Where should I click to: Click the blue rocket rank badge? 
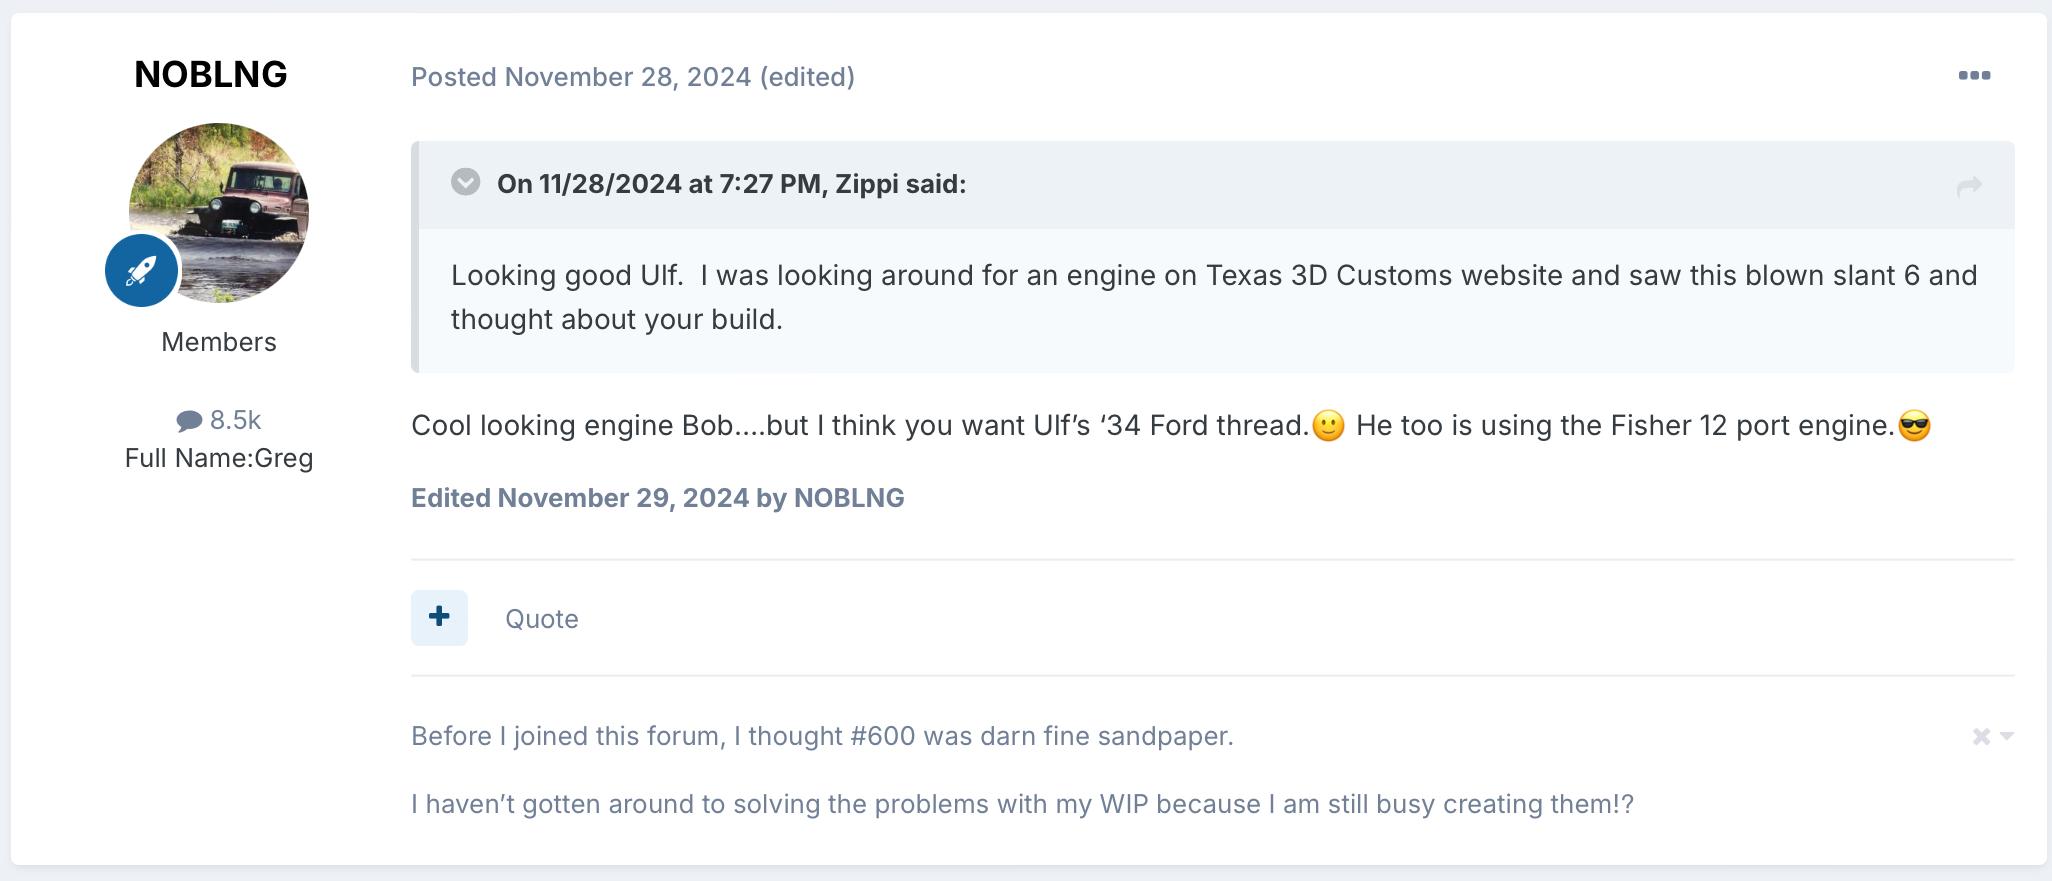click(x=142, y=270)
